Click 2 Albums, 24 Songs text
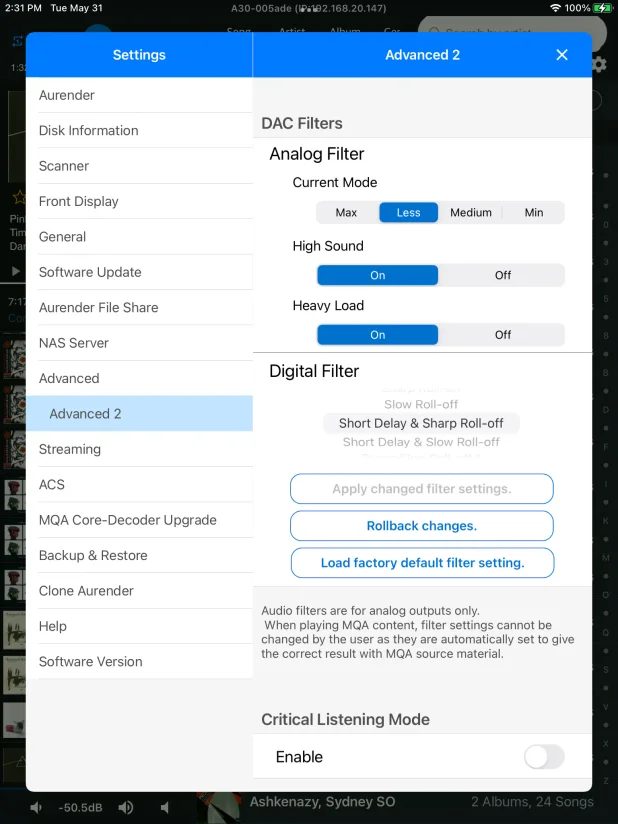Screen dimensions: 618x824 [x=532, y=802]
